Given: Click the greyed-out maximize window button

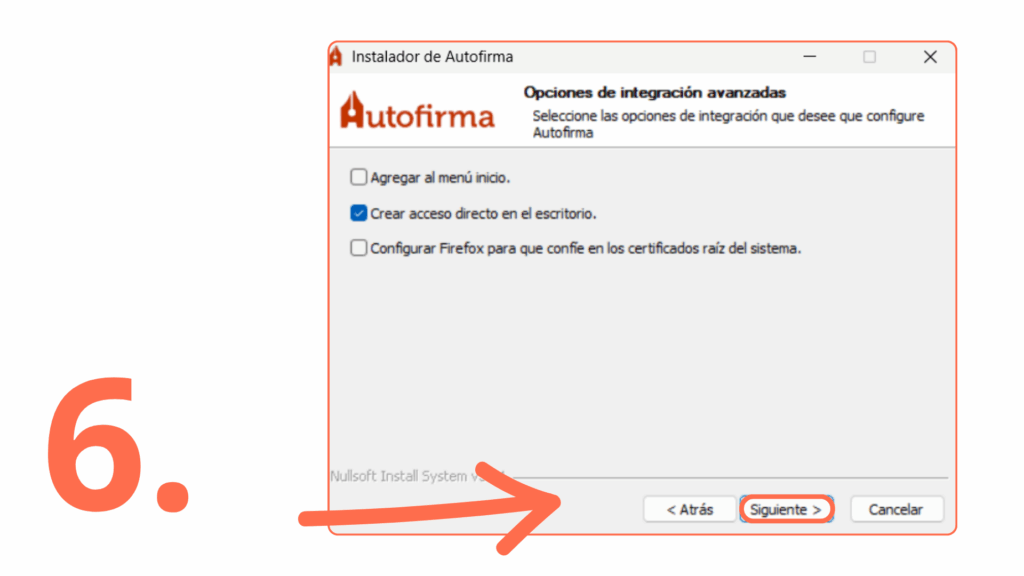Looking at the screenshot, I should [869, 57].
